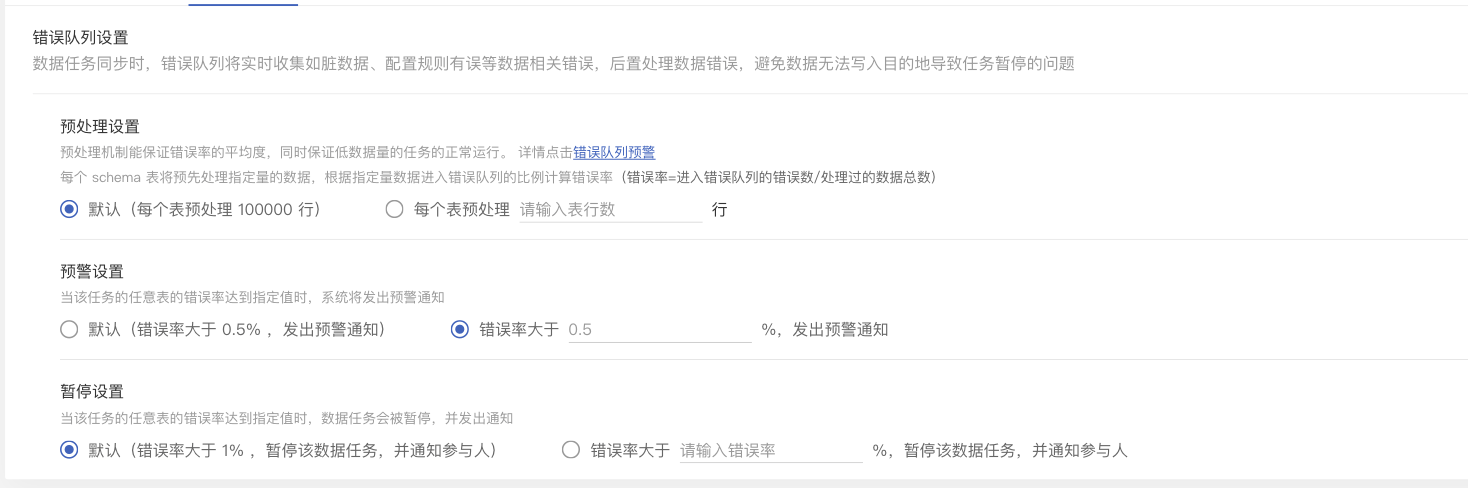Select custom 每个表预处理 radio option
This screenshot has width=1468, height=488.
pos(394,210)
